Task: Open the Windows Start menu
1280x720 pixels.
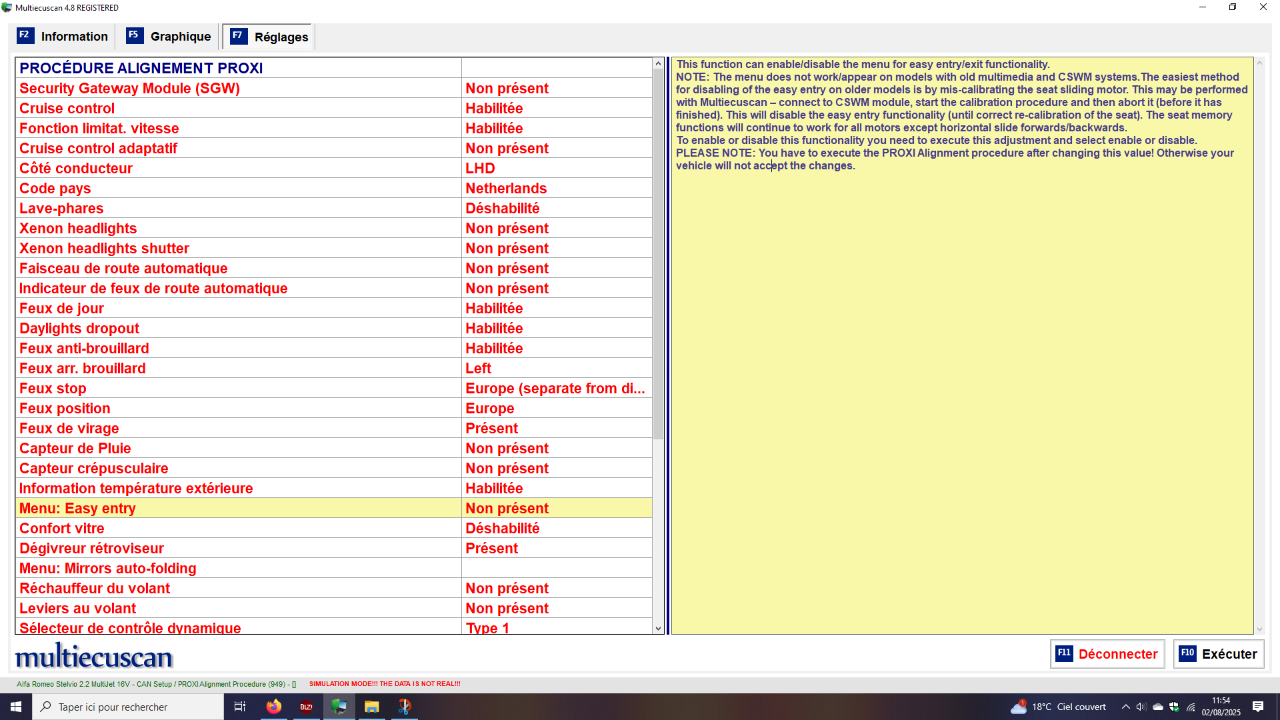Action: [16, 707]
